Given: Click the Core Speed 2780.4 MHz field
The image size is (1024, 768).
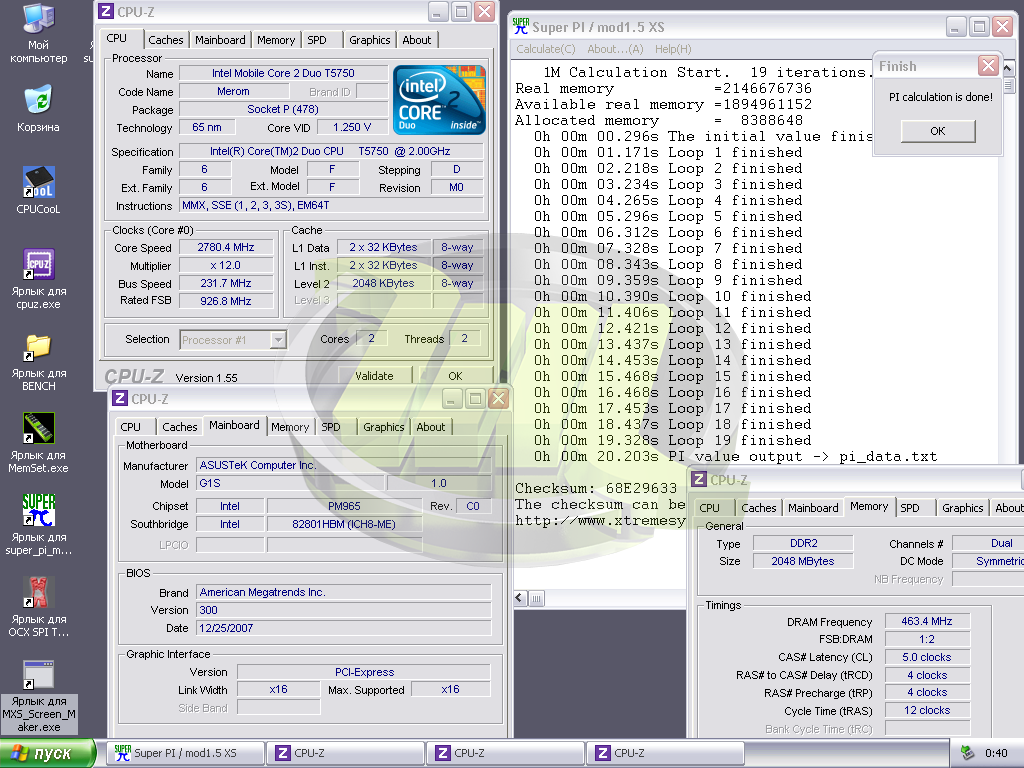Looking at the screenshot, I should 226,248.
